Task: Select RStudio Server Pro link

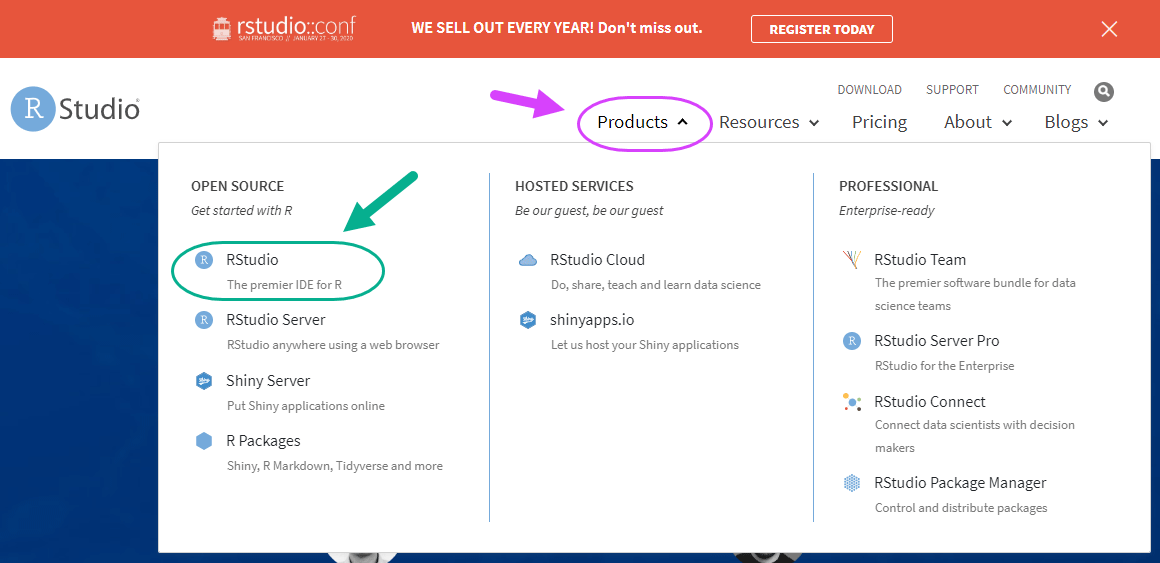Action: coord(937,341)
